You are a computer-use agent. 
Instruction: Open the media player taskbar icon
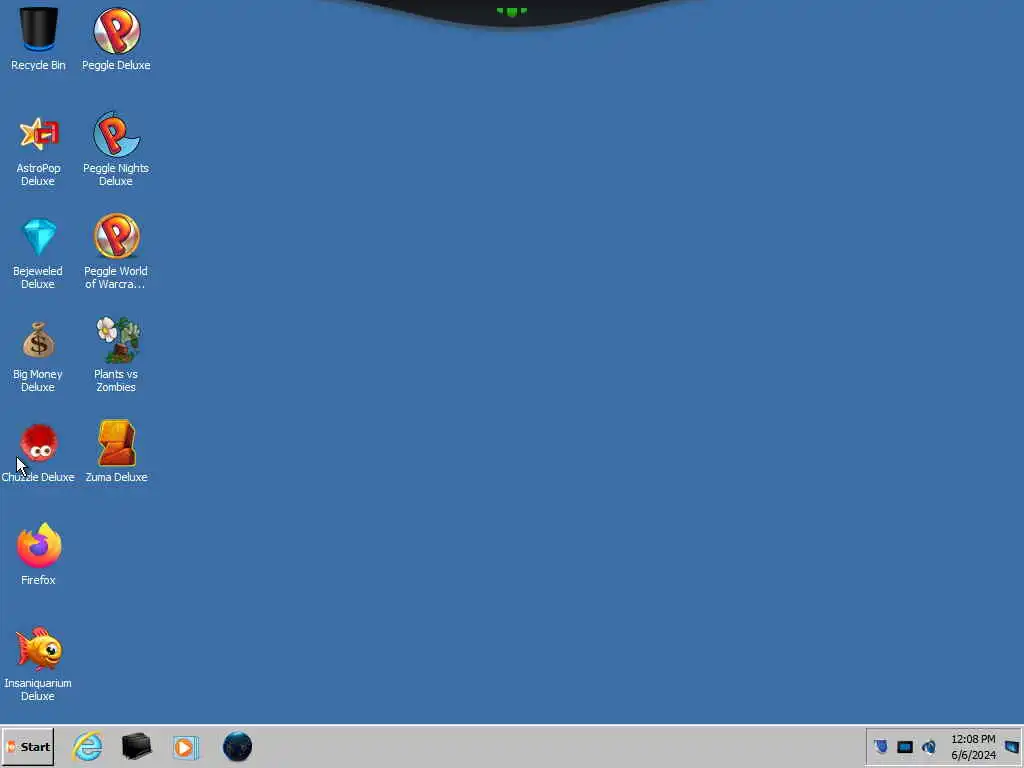[x=186, y=748]
